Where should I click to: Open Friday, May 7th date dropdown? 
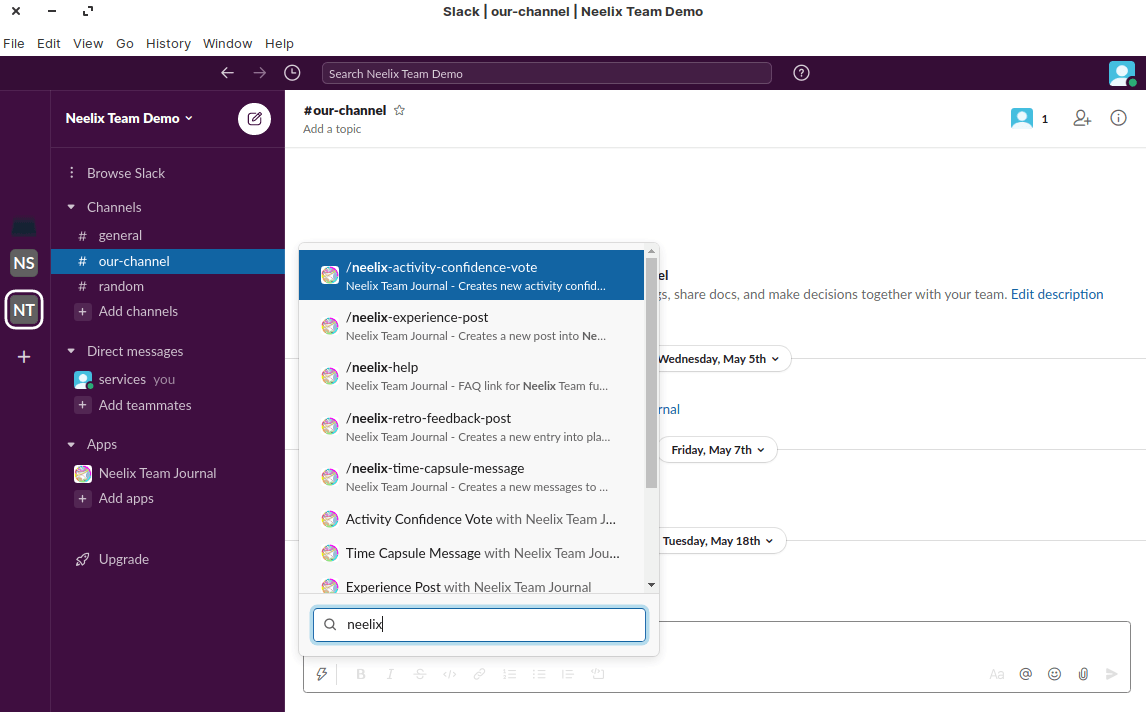(718, 450)
